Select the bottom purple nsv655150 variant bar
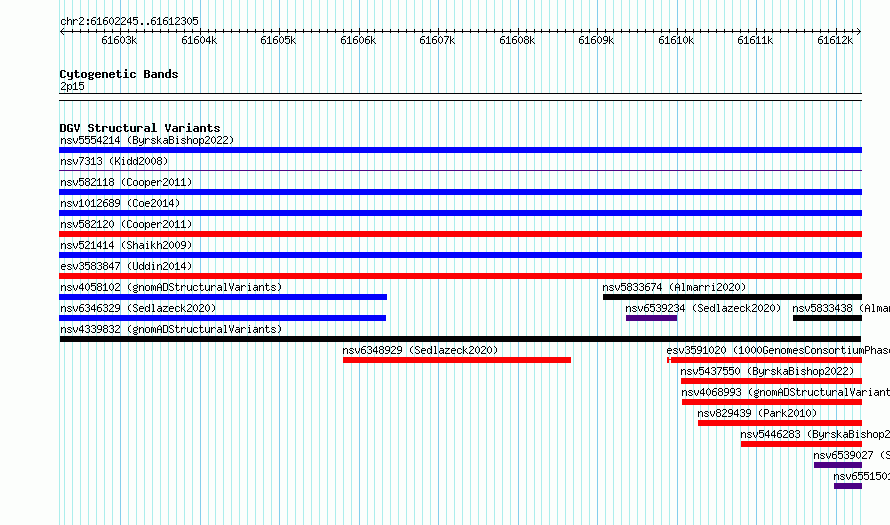The image size is (890, 525). [848, 486]
